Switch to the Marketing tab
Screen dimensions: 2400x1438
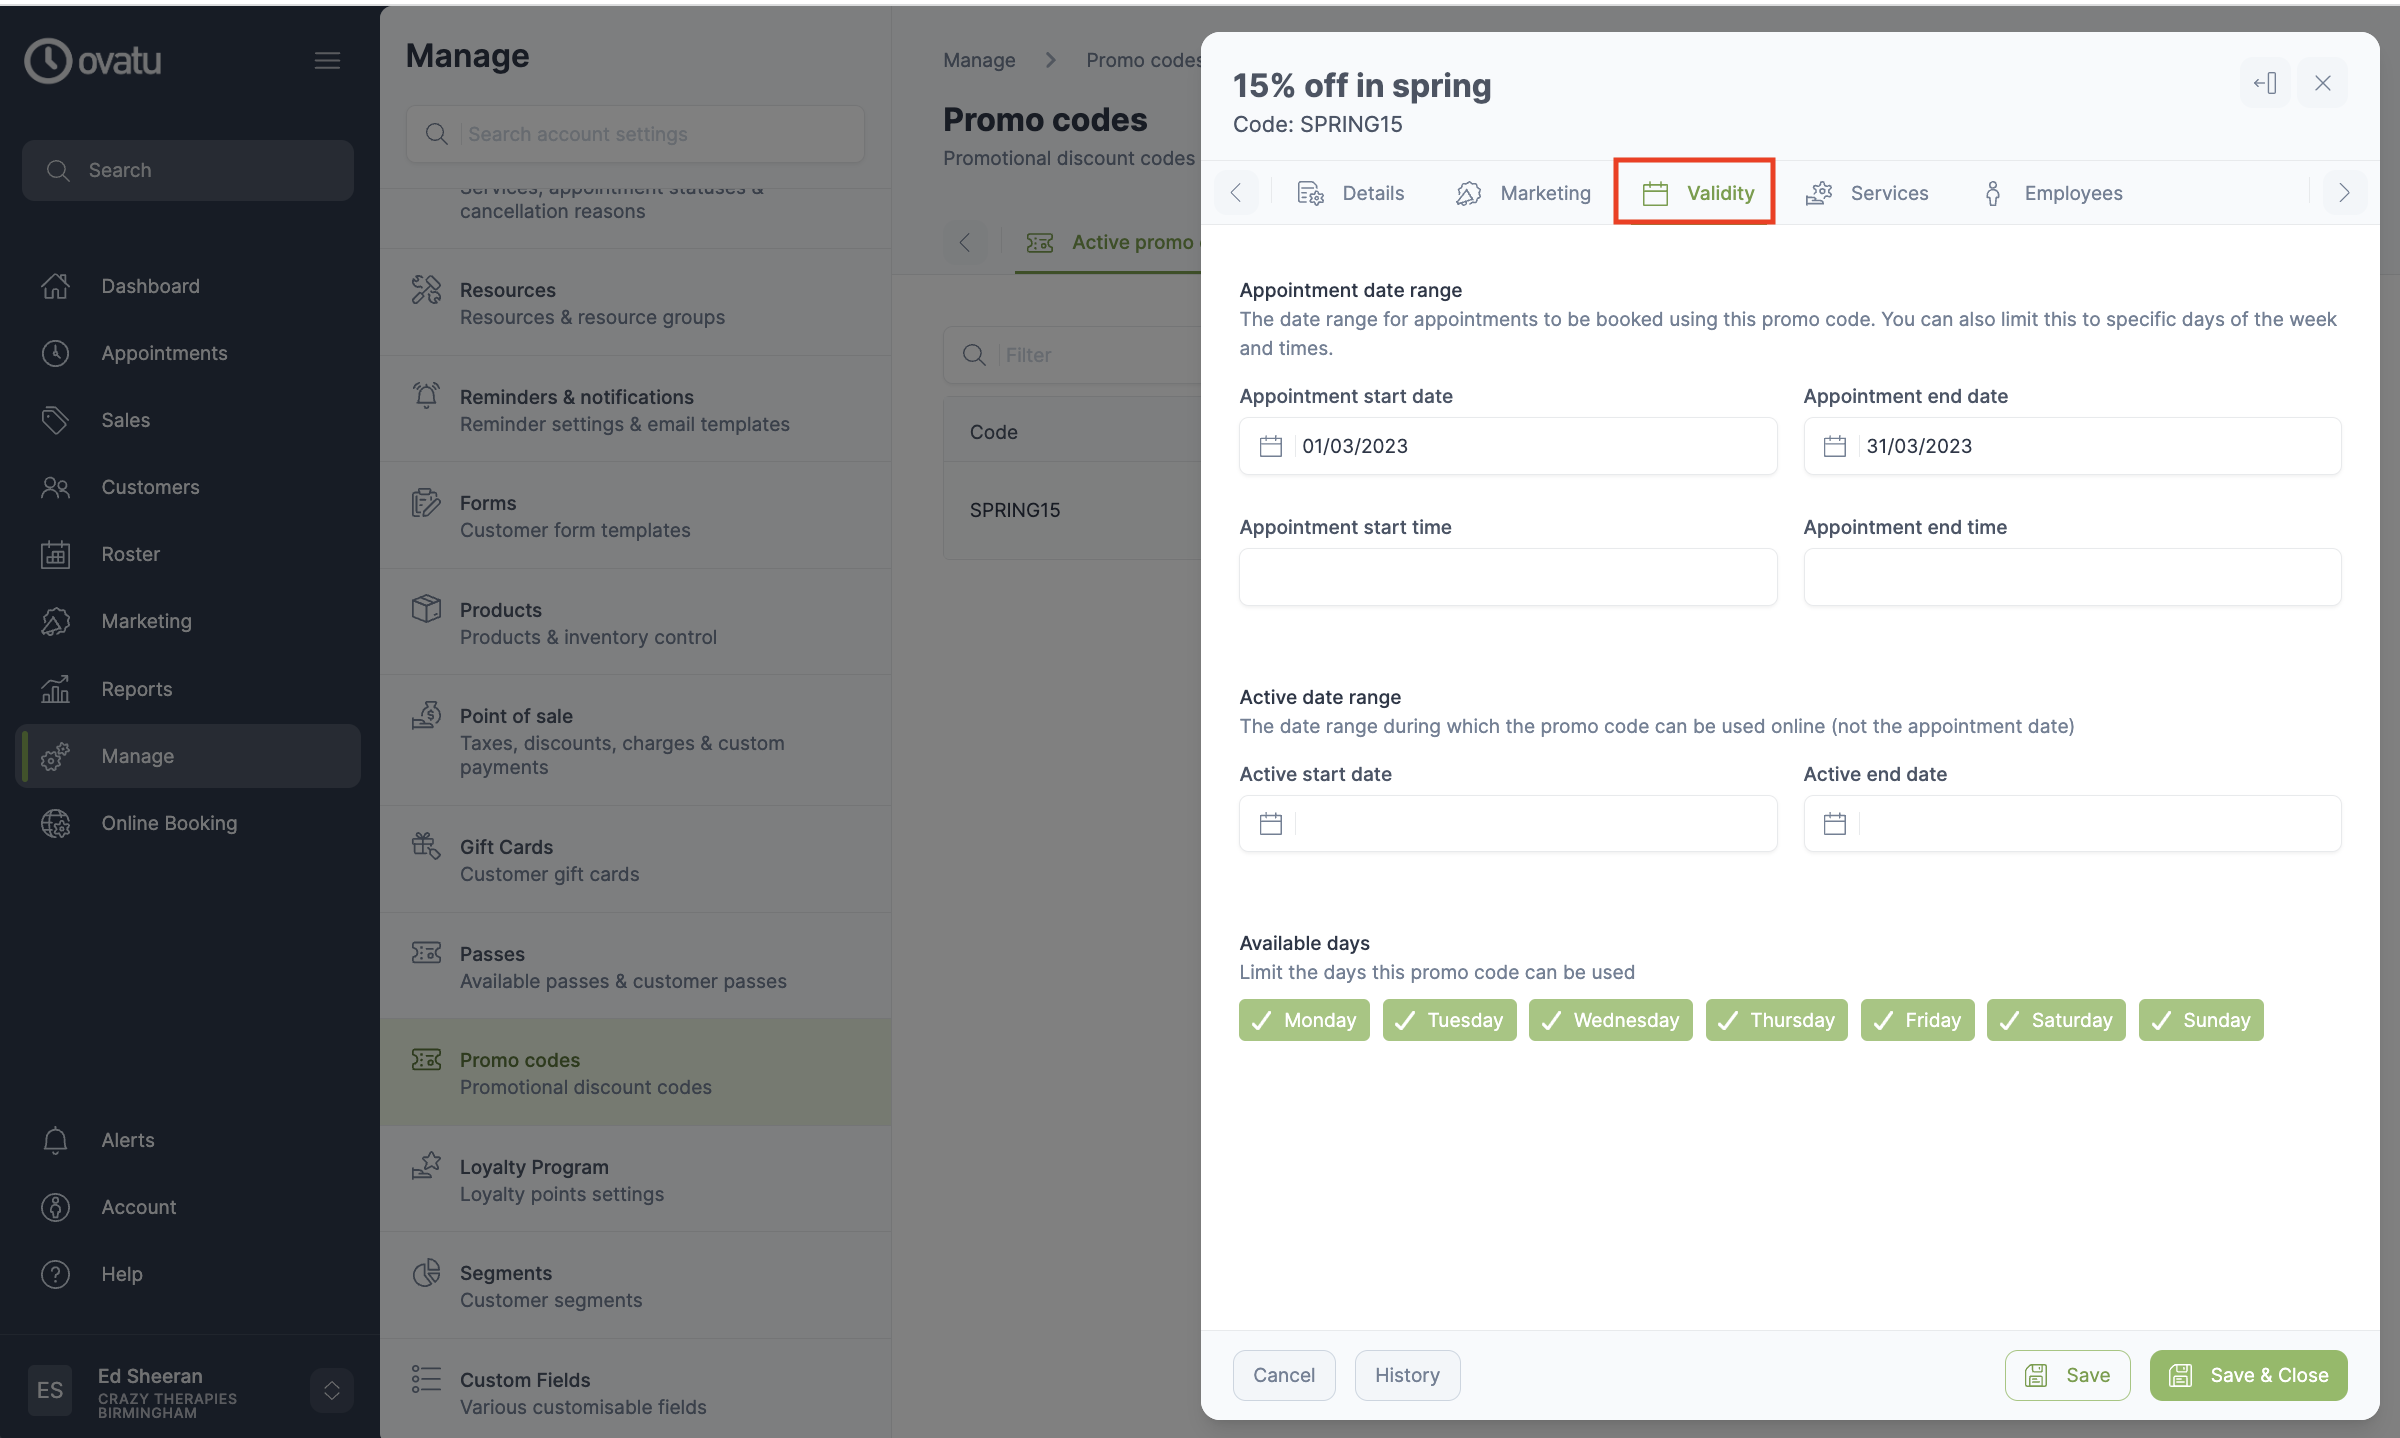(x=1523, y=193)
